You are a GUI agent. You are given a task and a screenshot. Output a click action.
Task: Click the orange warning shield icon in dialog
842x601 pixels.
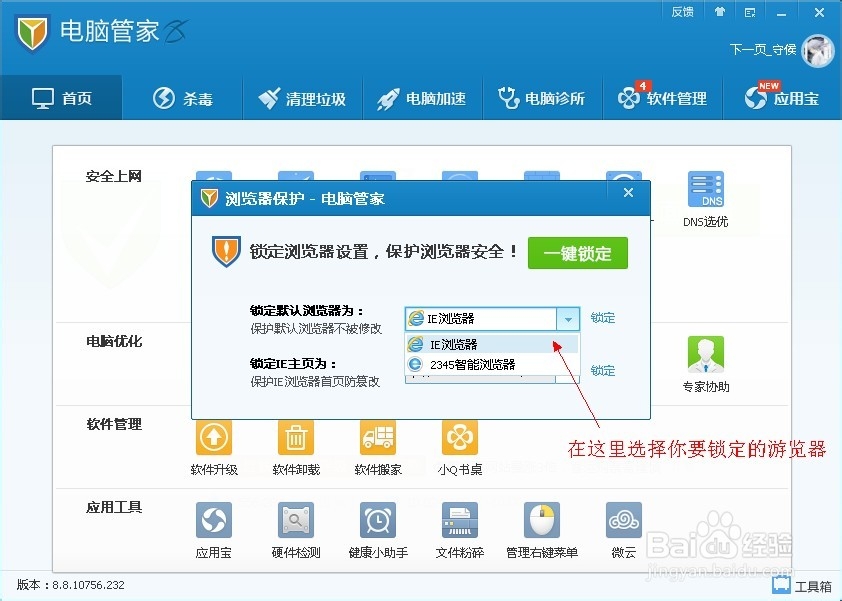(x=226, y=251)
